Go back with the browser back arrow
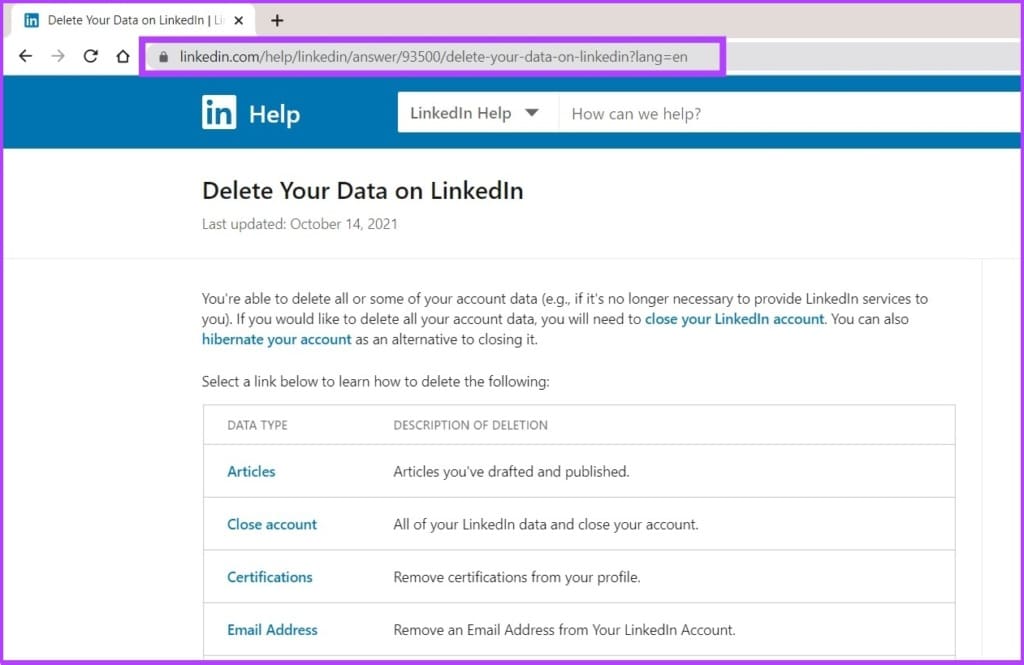The width and height of the screenshot is (1024, 665). [25, 56]
